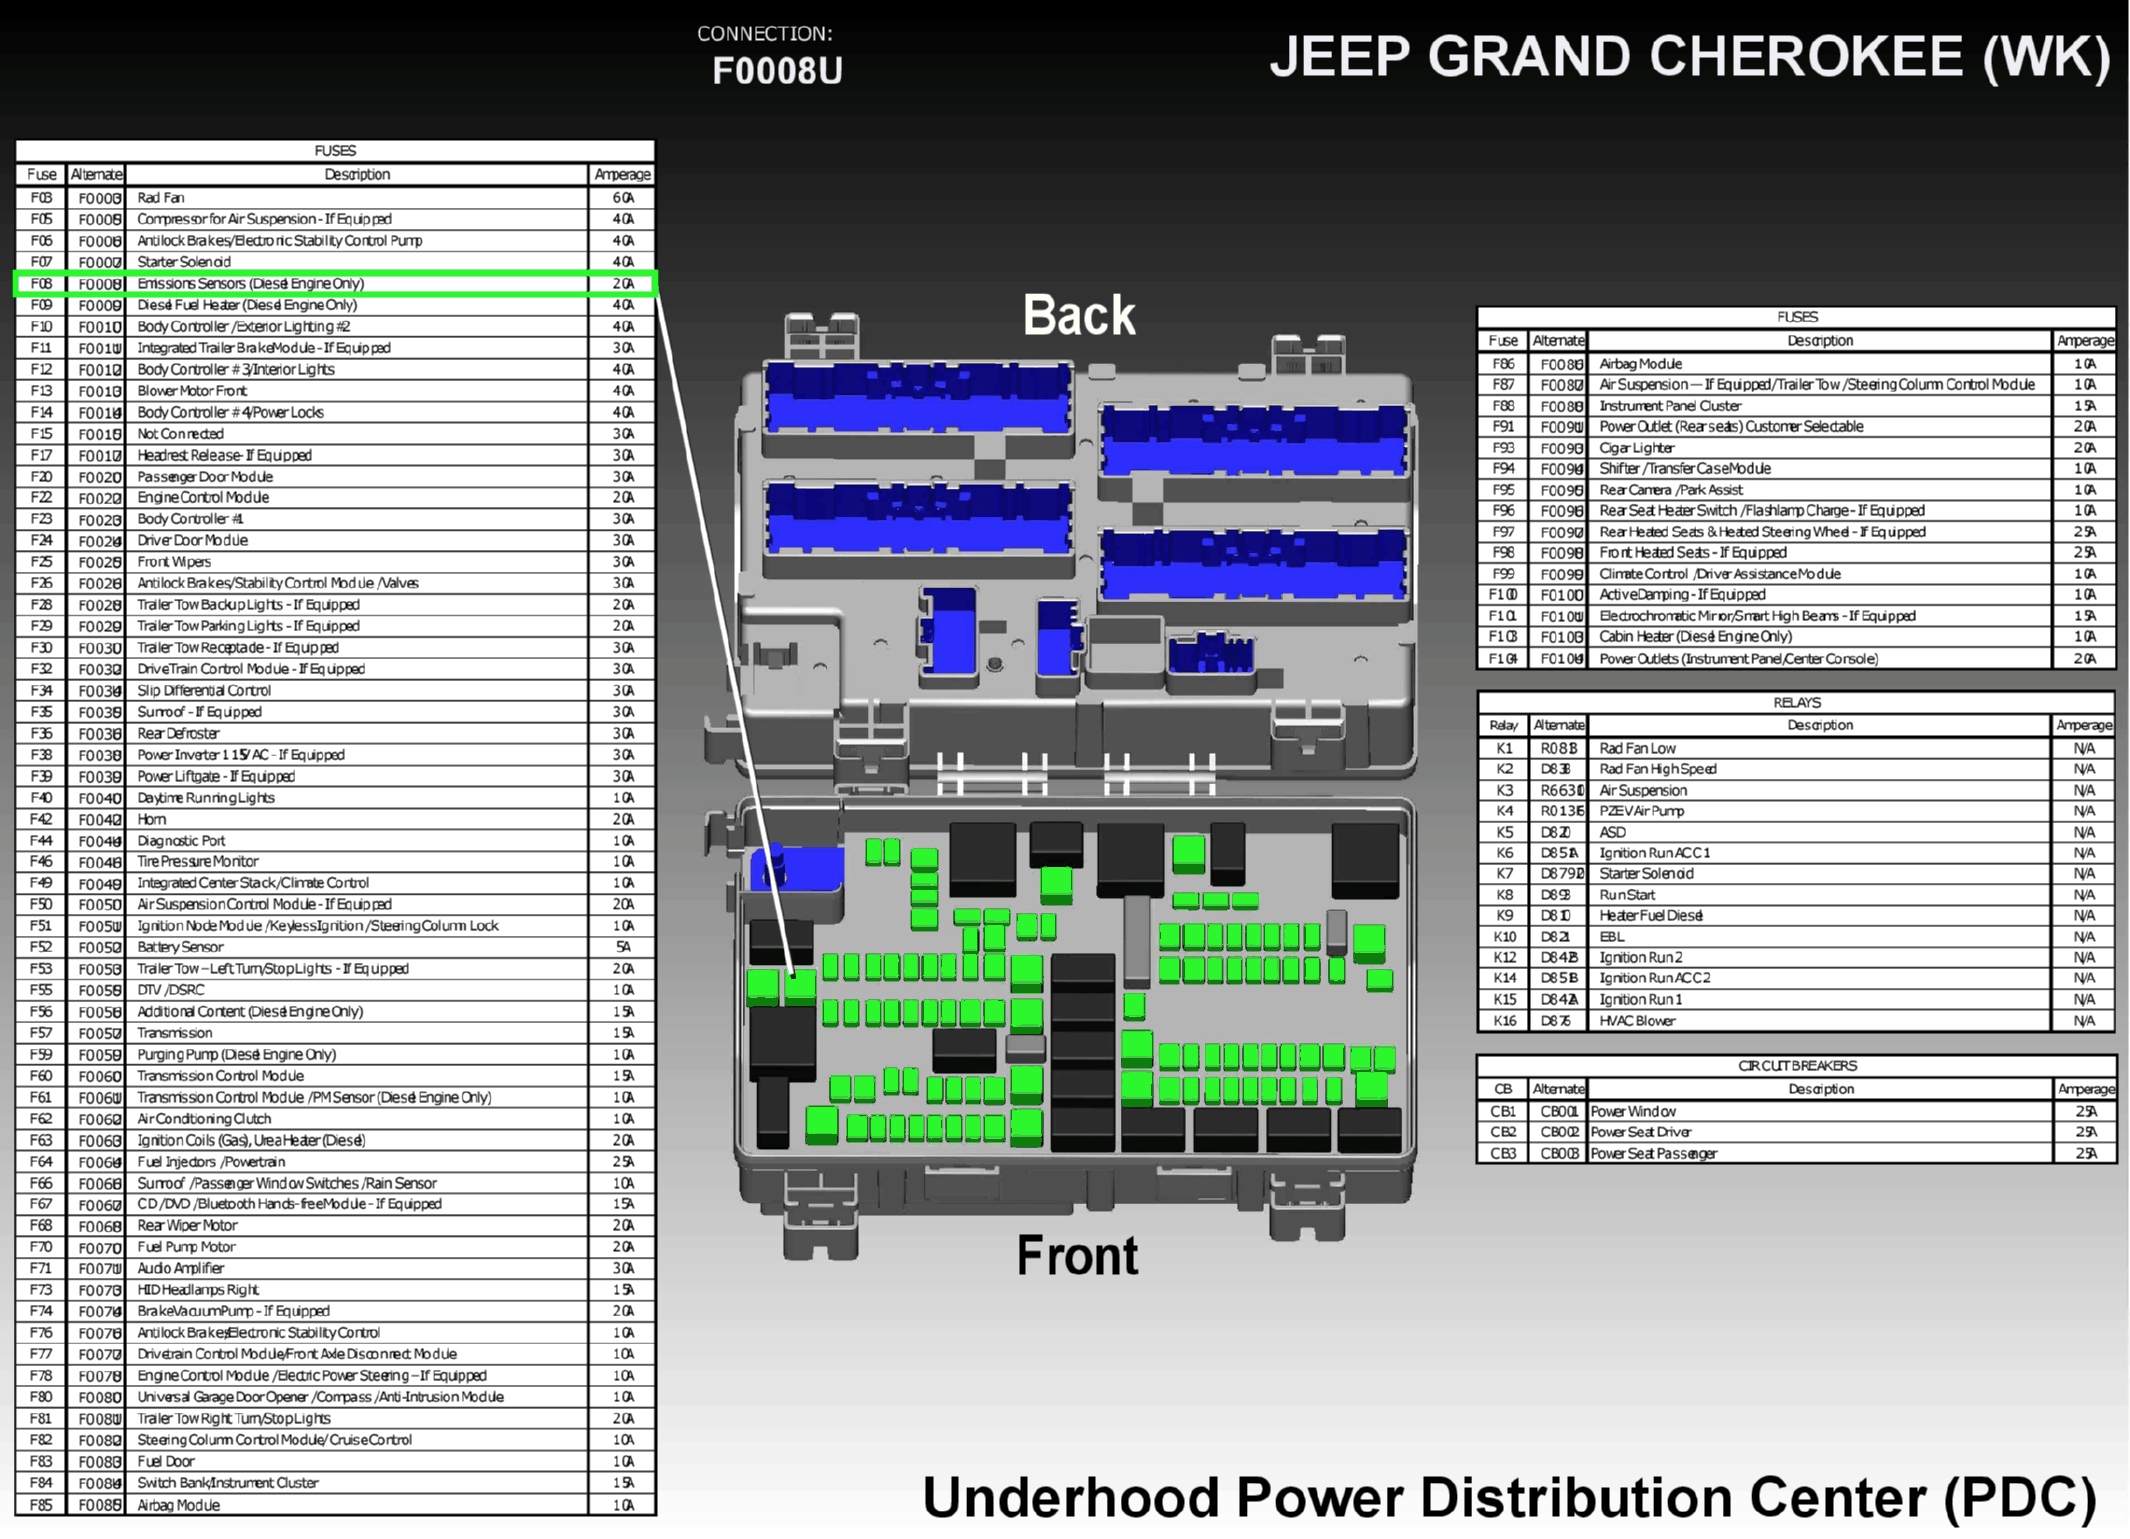The image size is (2130, 1539).
Task: Click highlighted "Emissions Sensors (Diesel Engine Only)" row
Action: pos(335,284)
